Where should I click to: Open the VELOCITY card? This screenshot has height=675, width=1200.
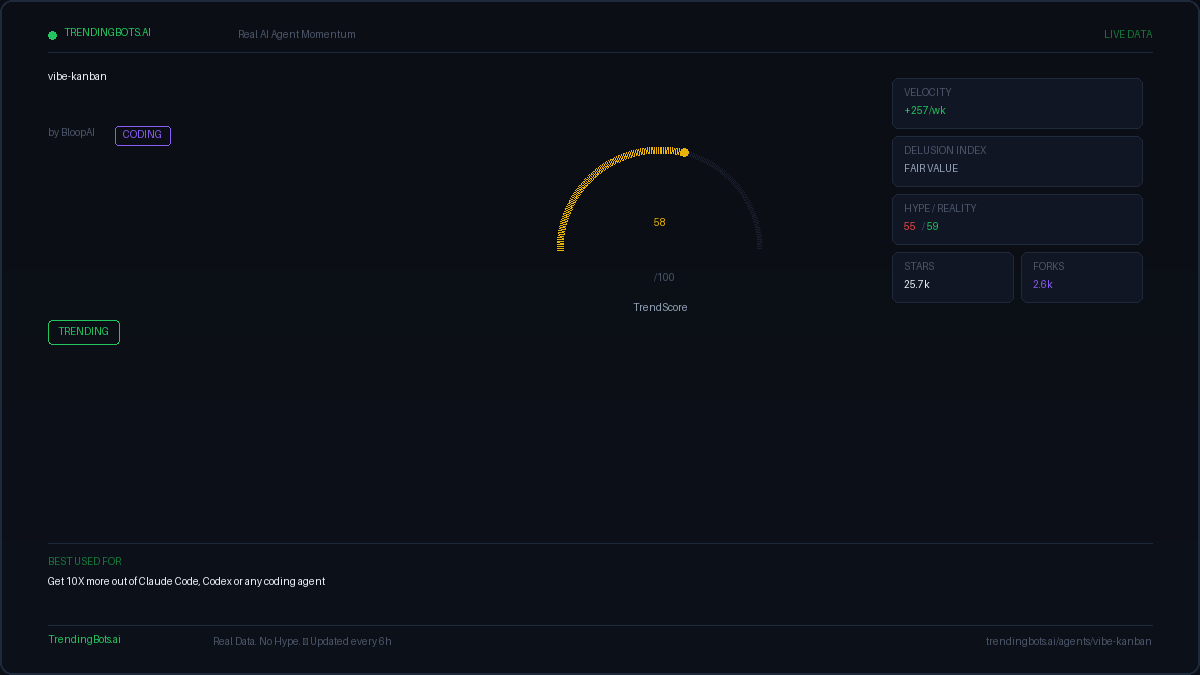pos(1017,103)
